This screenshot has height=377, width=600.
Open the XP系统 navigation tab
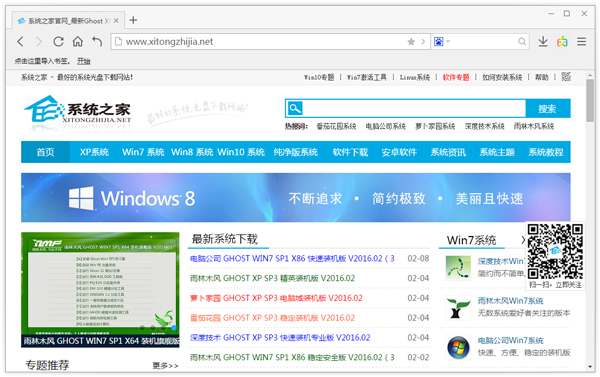click(x=94, y=152)
